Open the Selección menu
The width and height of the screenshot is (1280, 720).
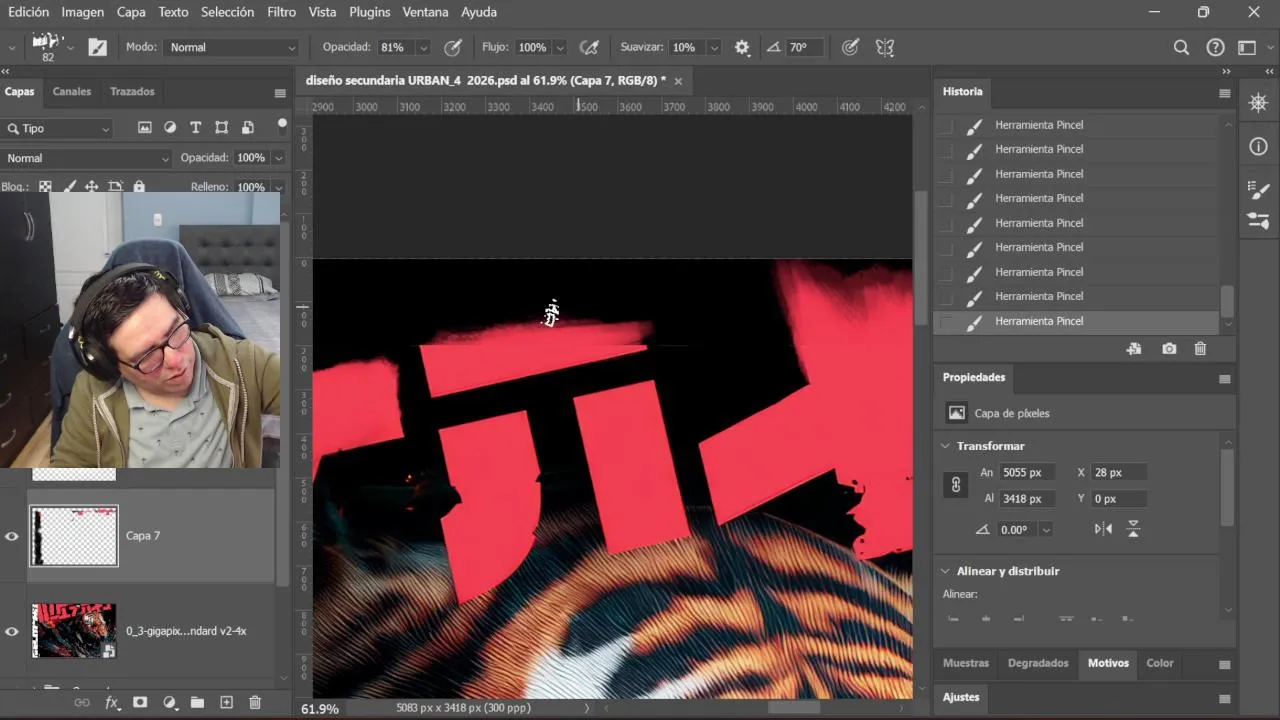click(227, 12)
